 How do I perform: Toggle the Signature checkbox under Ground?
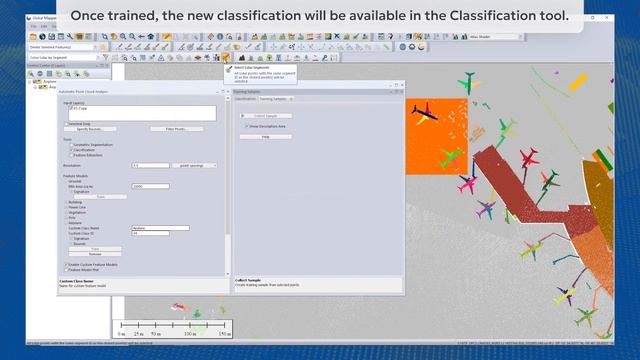pos(71,191)
